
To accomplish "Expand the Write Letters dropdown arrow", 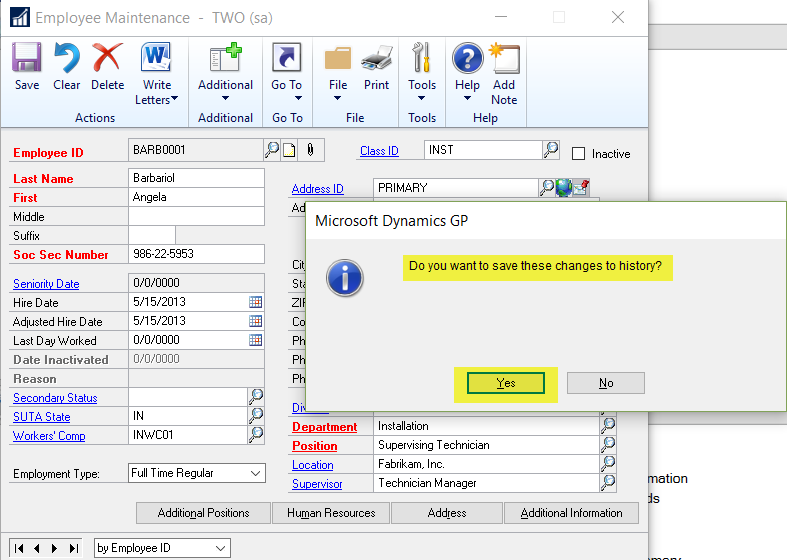I will click(174, 98).
